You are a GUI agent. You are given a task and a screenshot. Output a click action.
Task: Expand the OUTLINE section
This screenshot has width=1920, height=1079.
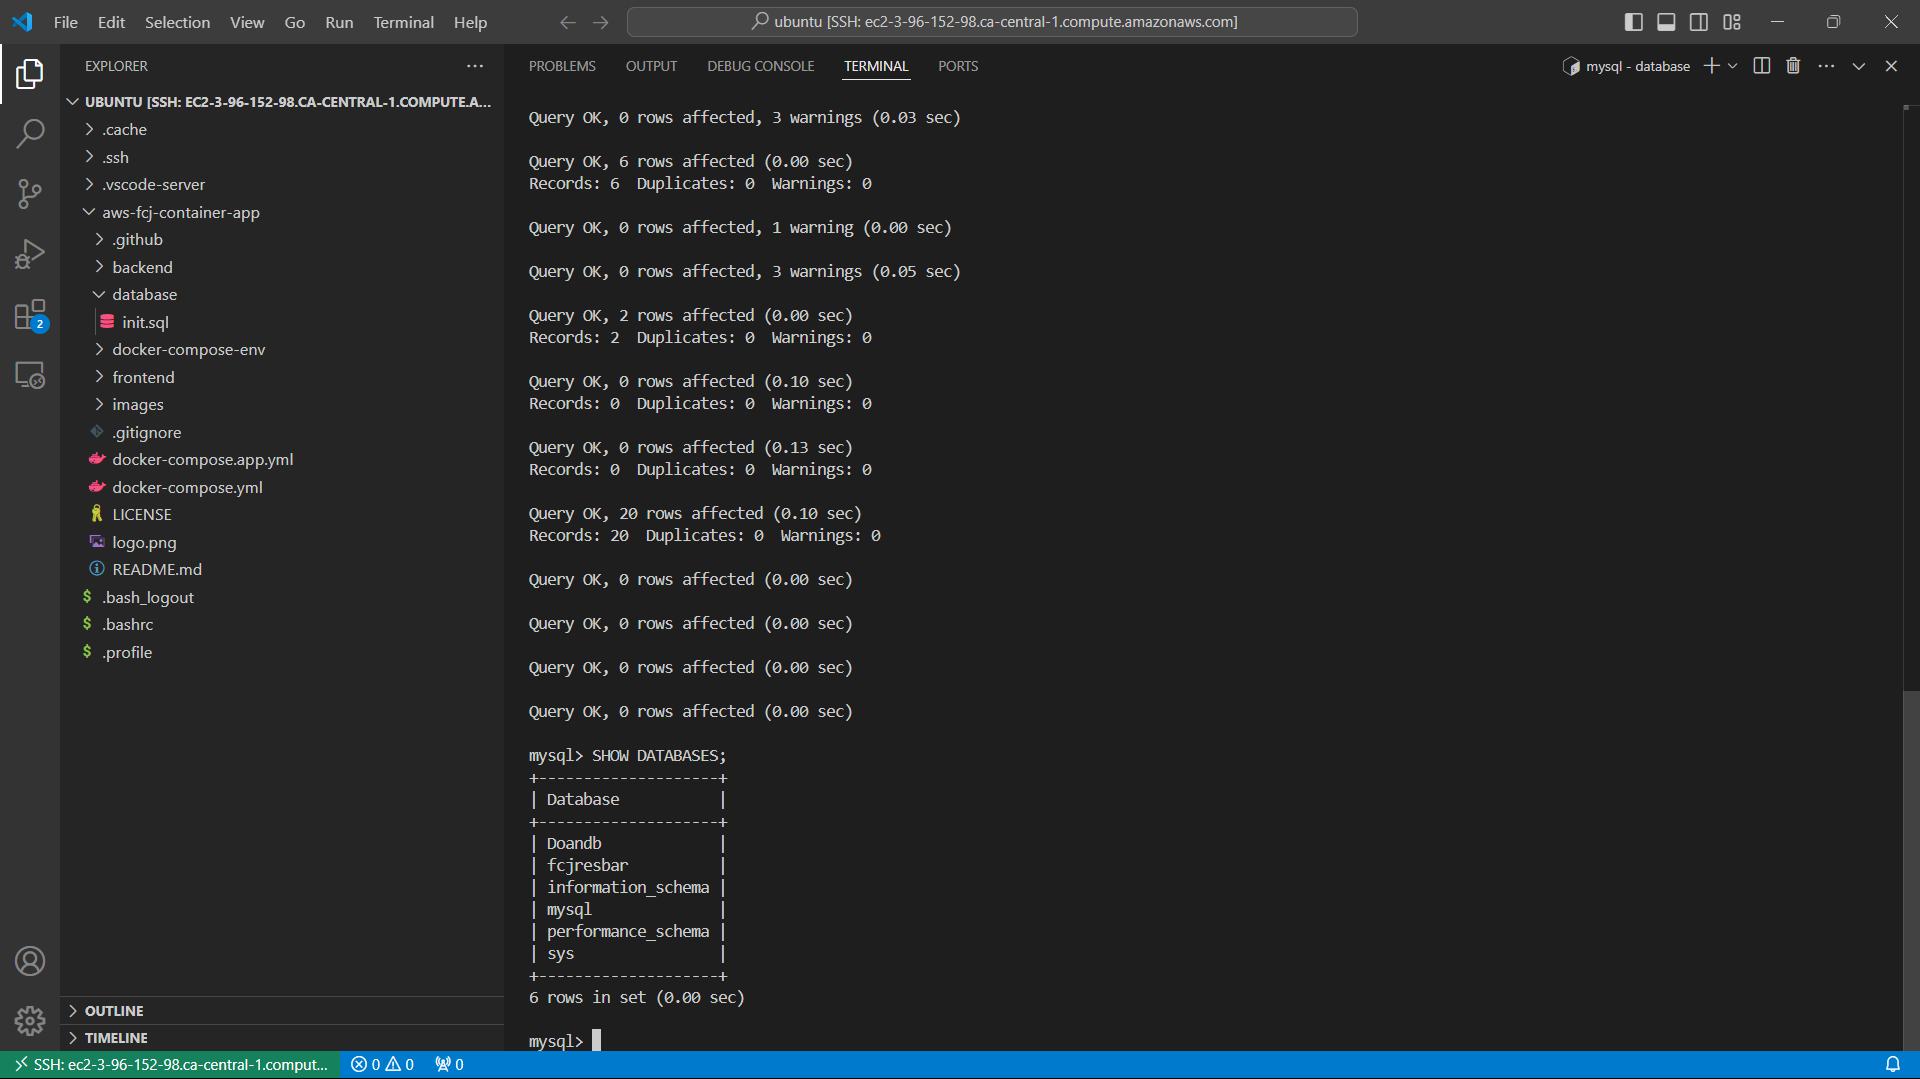coord(282,1011)
